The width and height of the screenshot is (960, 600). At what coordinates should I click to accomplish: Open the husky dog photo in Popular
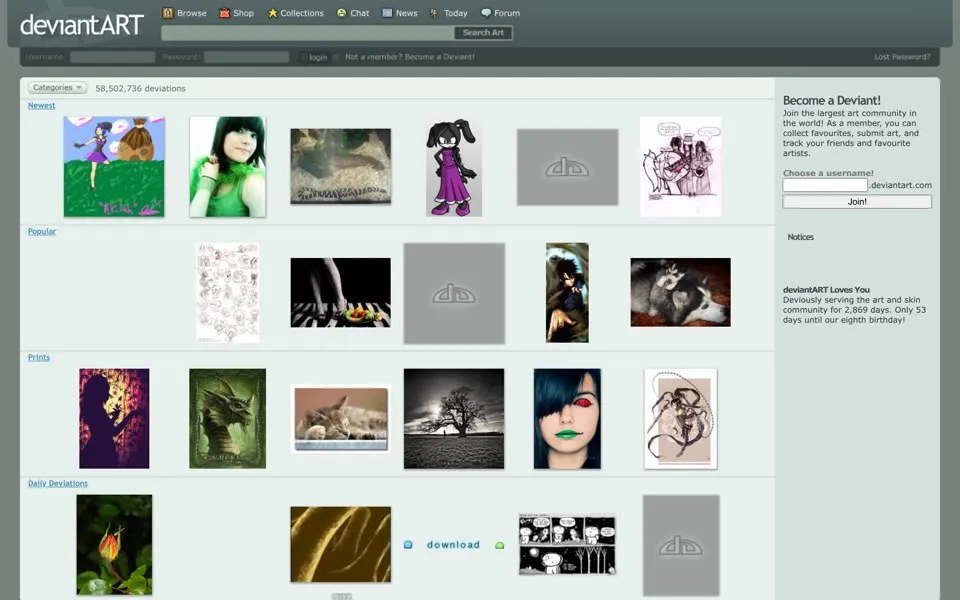(x=681, y=292)
